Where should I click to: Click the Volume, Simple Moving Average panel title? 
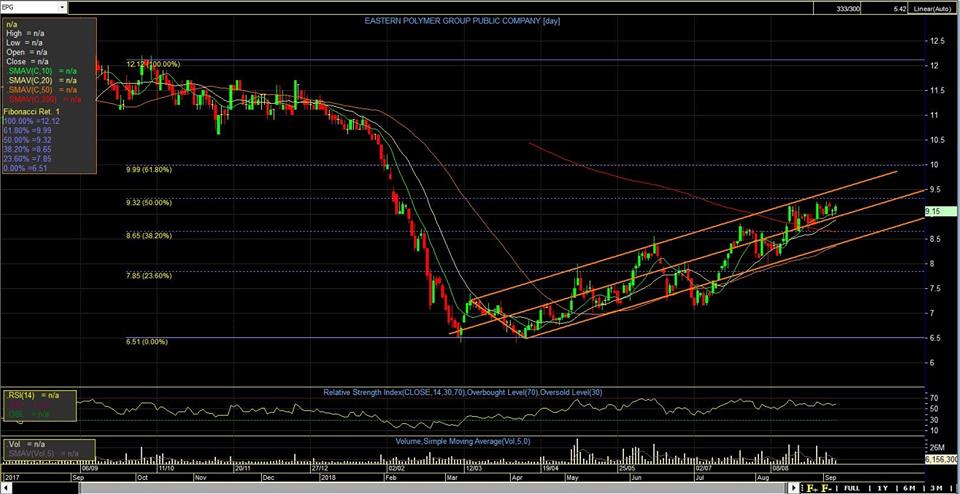pyautogui.click(x=462, y=441)
